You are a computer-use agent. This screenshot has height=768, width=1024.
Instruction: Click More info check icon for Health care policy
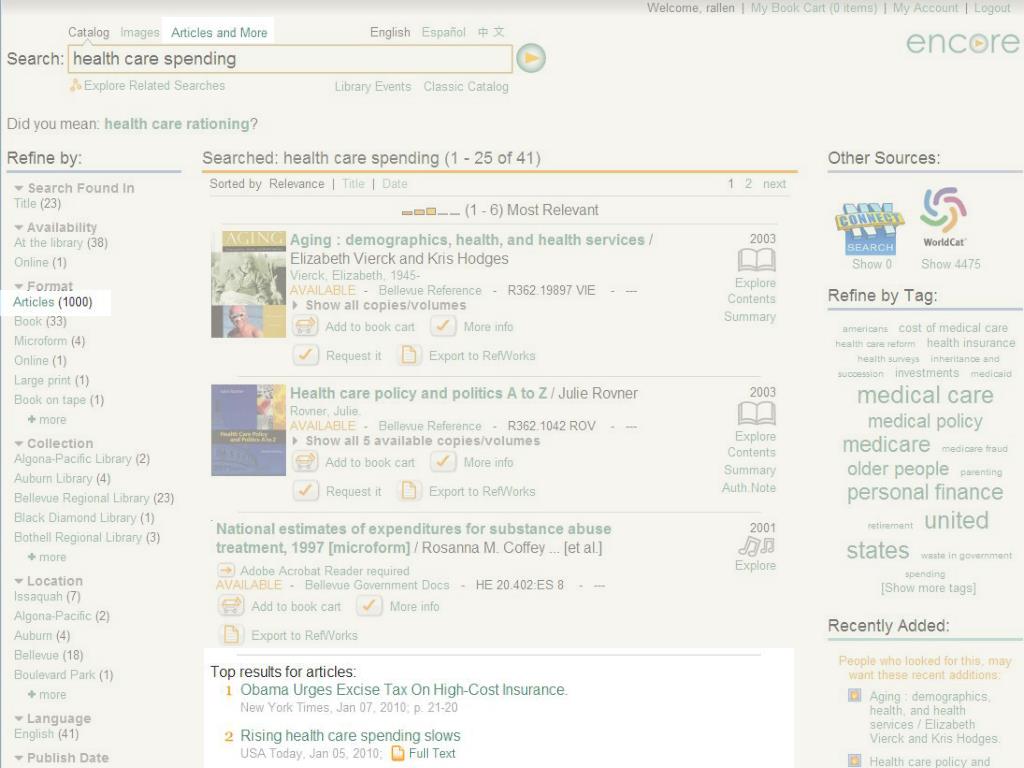click(443, 462)
